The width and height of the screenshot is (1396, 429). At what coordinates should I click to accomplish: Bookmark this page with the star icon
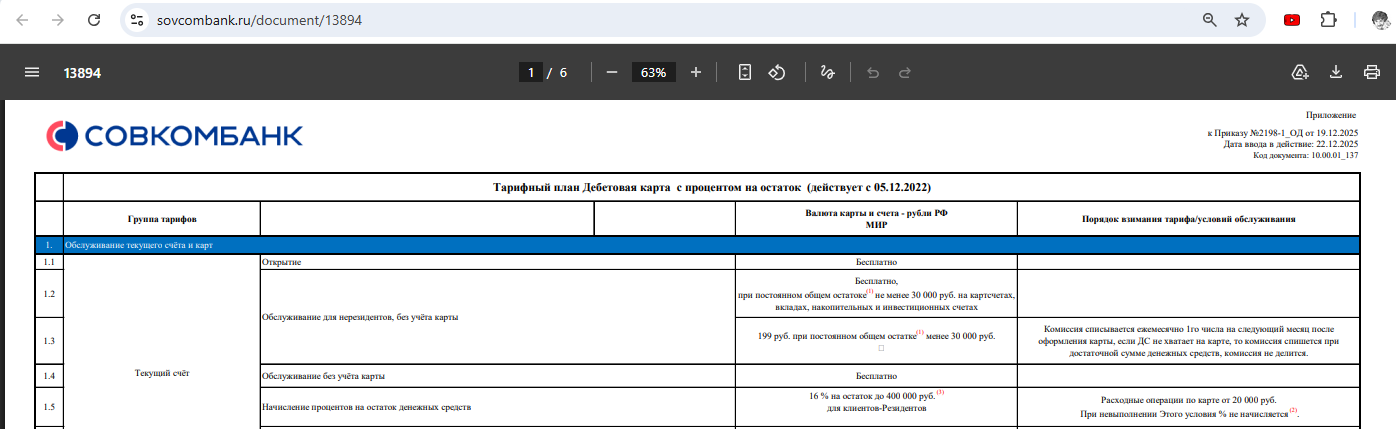[1241, 20]
